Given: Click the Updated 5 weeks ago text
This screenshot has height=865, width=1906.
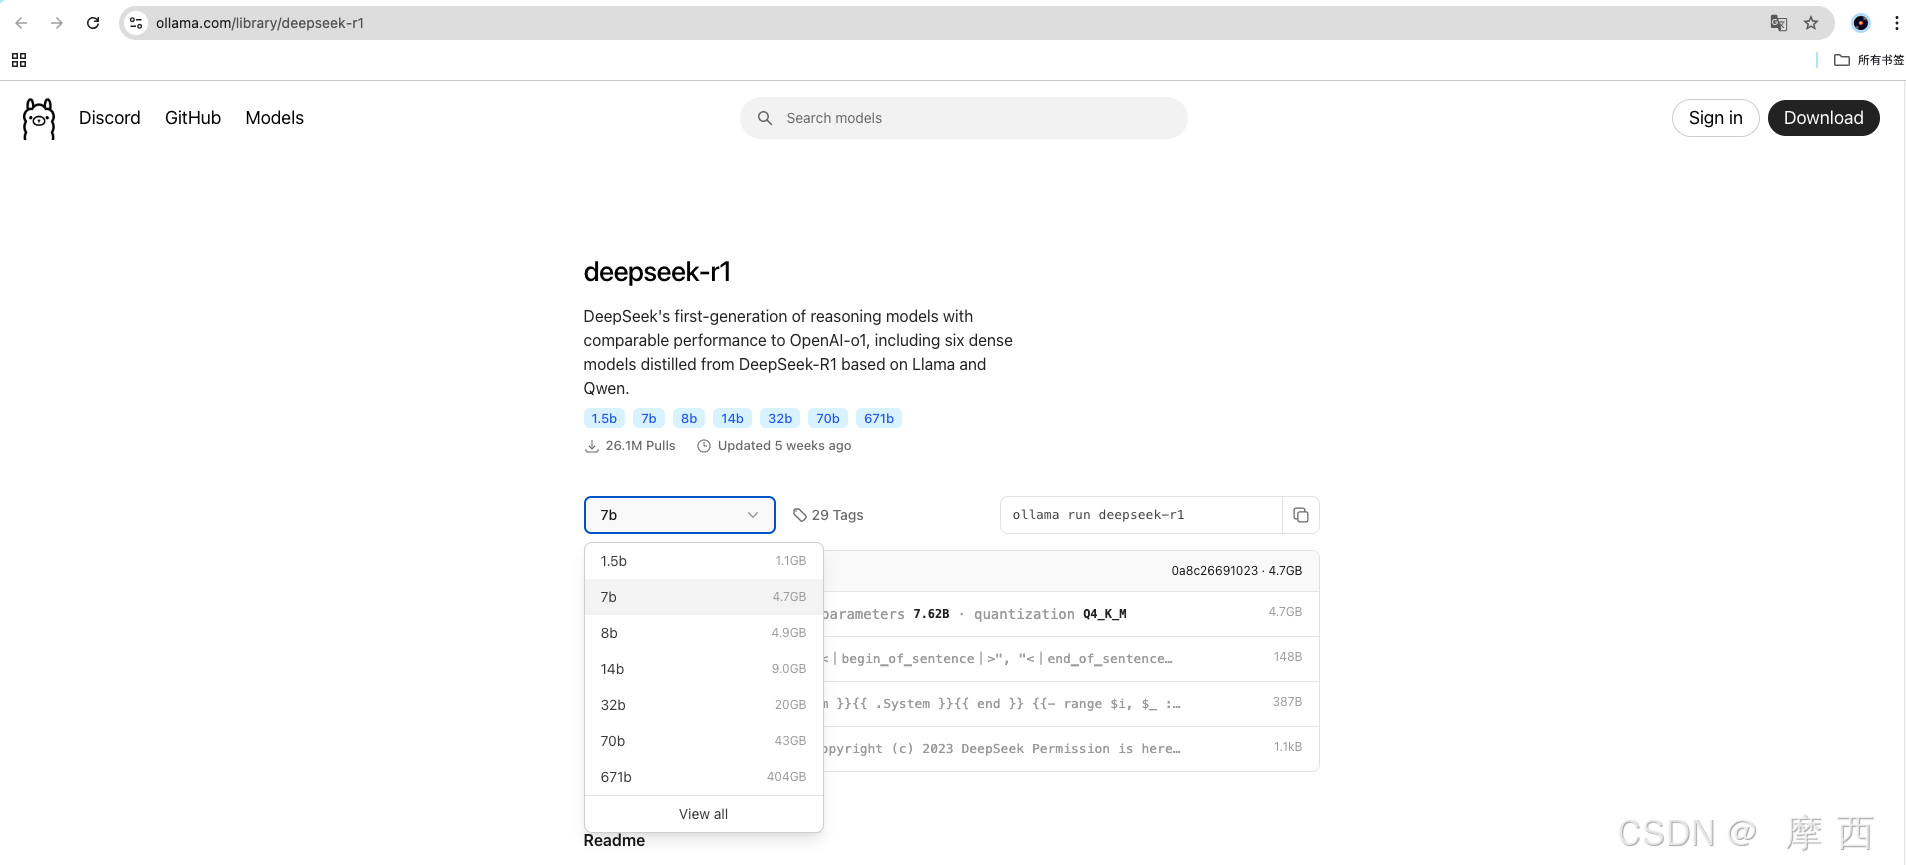Looking at the screenshot, I should pos(784,446).
